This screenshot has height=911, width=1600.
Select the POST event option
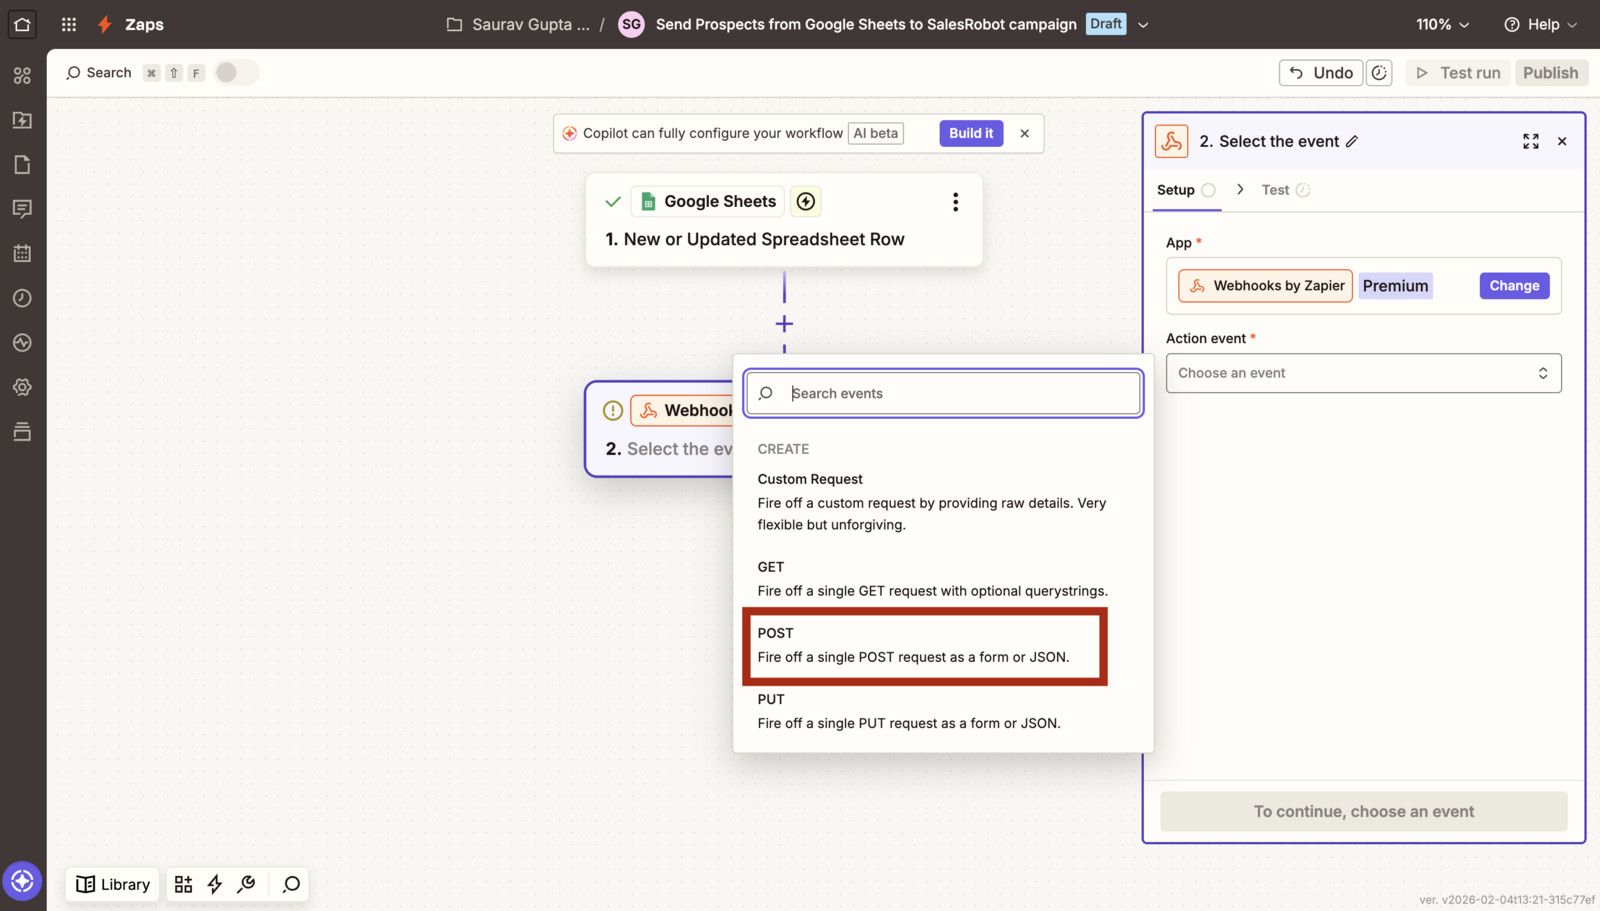924,645
